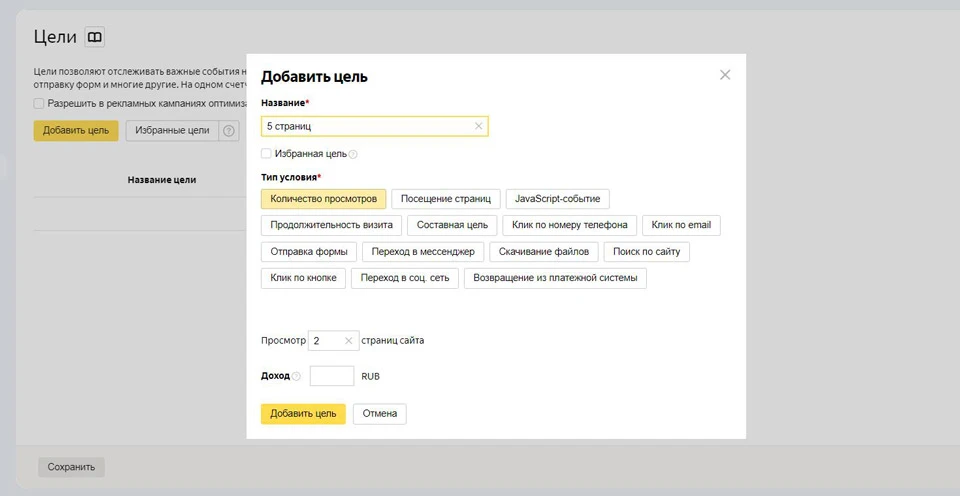The height and width of the screenshot is (496, 960).
Task: Select Продолжительность визита condition type
Action: 331,225
